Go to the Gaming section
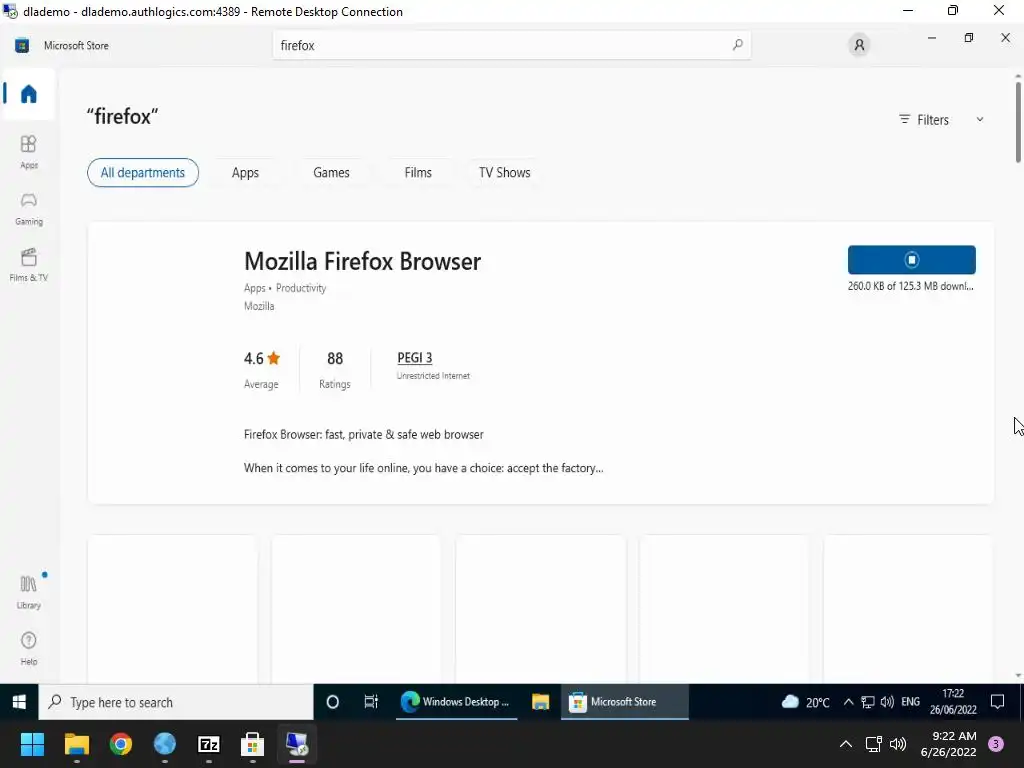Viewport: 1024px width, 768px height. click(29, 208)
